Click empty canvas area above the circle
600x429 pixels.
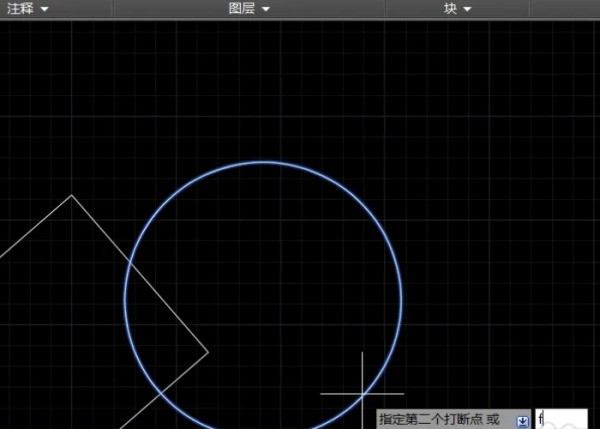(263, 90)
